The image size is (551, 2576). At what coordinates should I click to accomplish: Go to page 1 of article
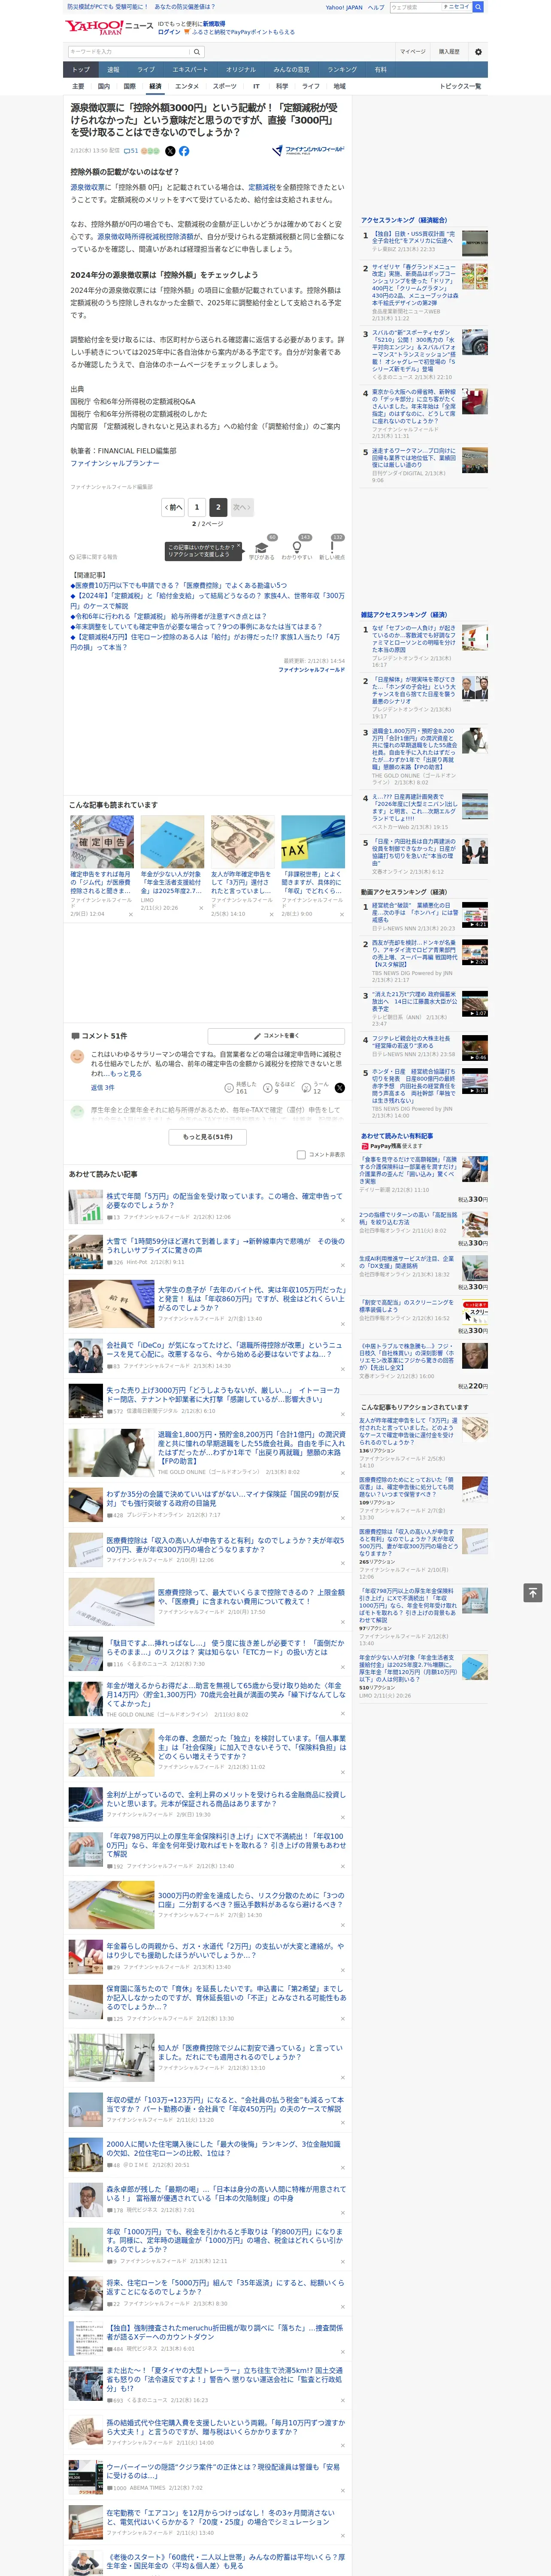(x=197, y=507)
